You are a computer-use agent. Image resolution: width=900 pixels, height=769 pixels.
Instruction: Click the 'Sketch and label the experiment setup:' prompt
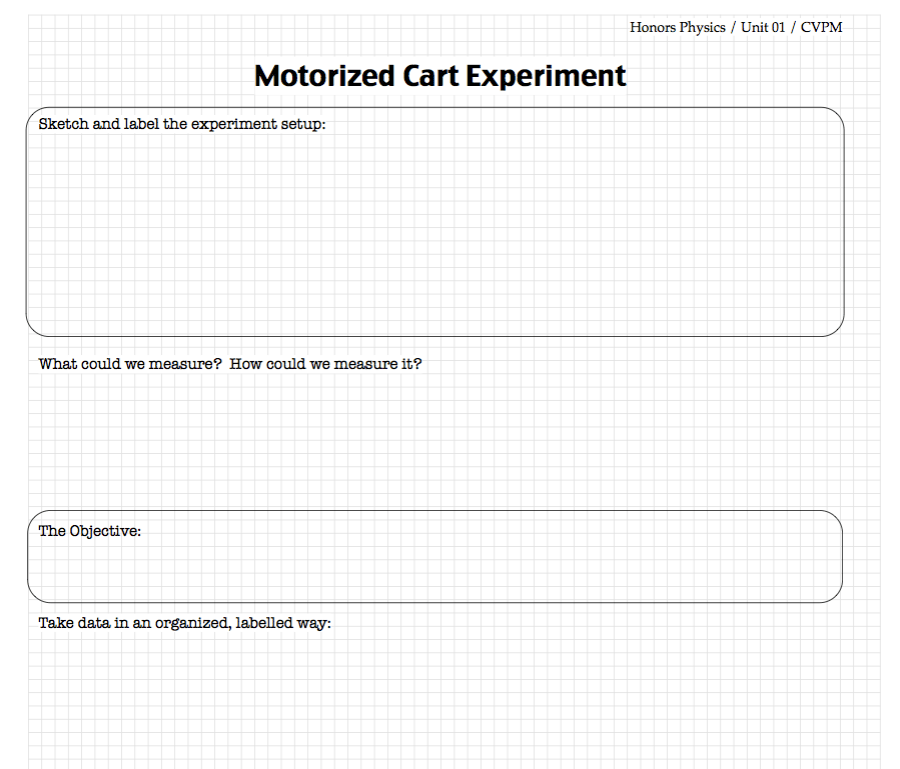point(182,124)
